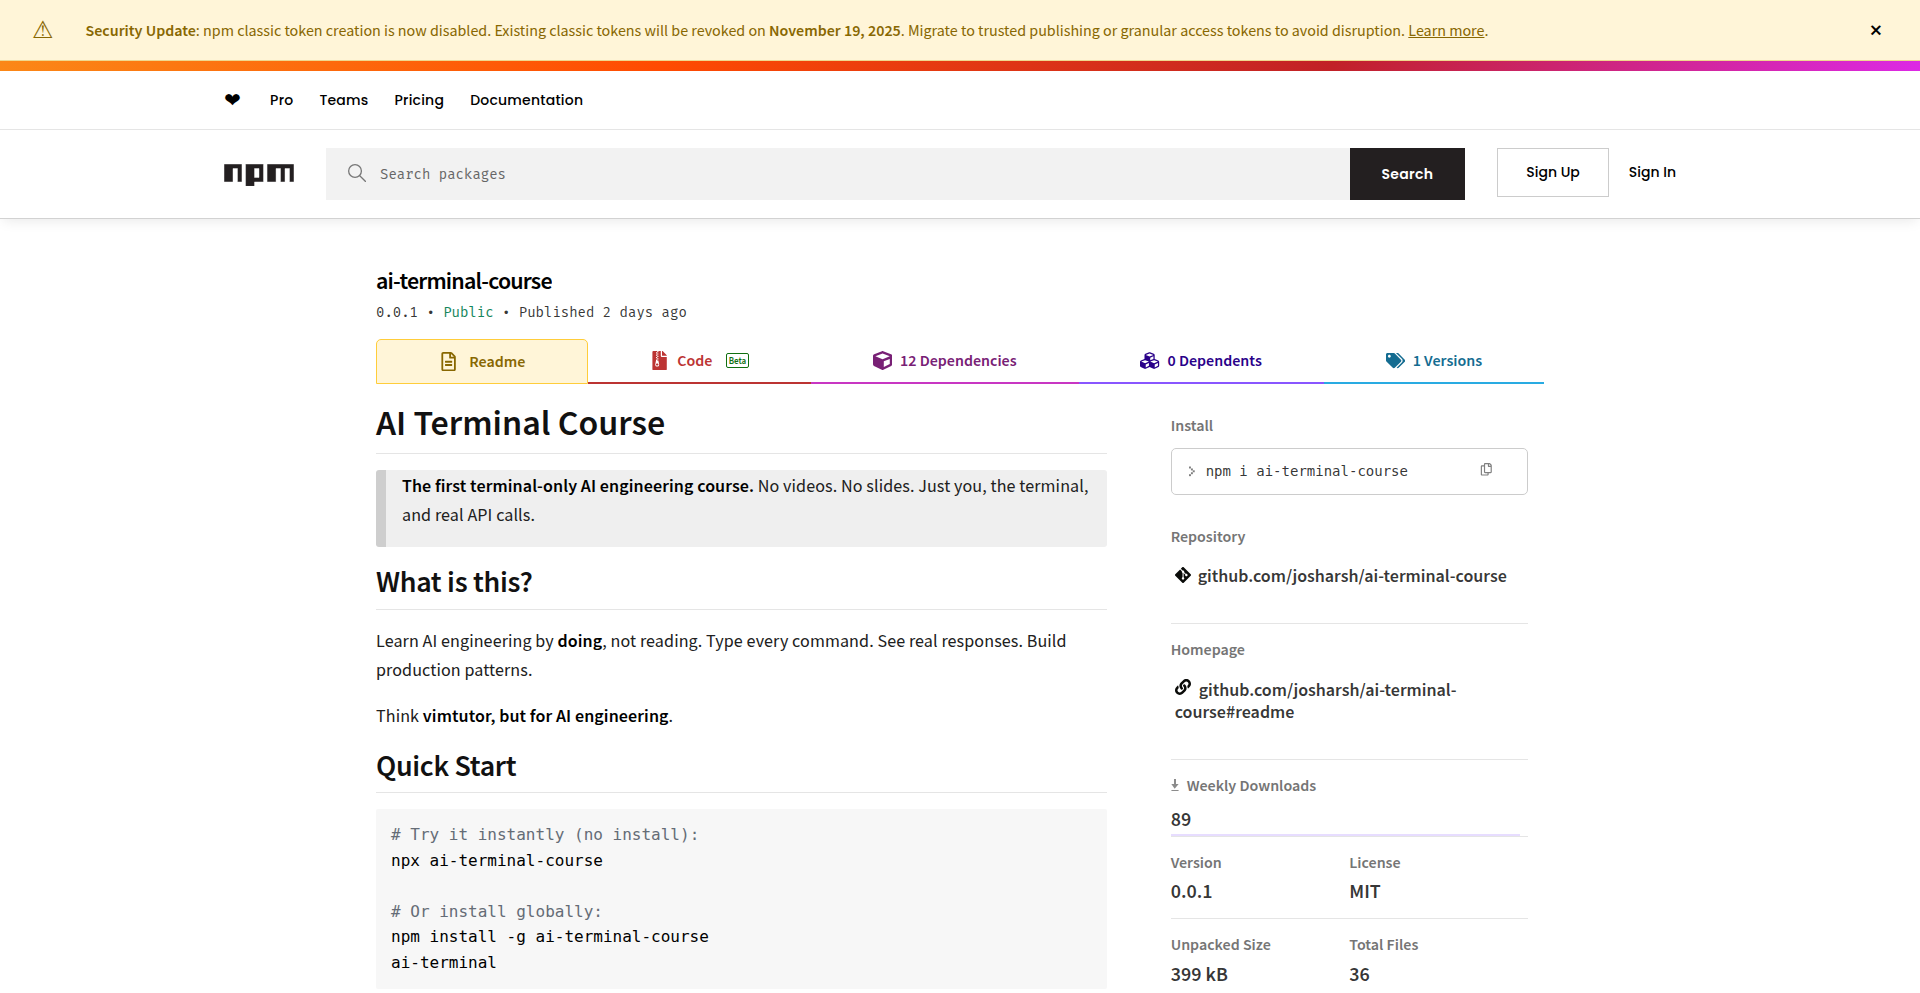Open the Readme tab

click(x=482, y=362)
